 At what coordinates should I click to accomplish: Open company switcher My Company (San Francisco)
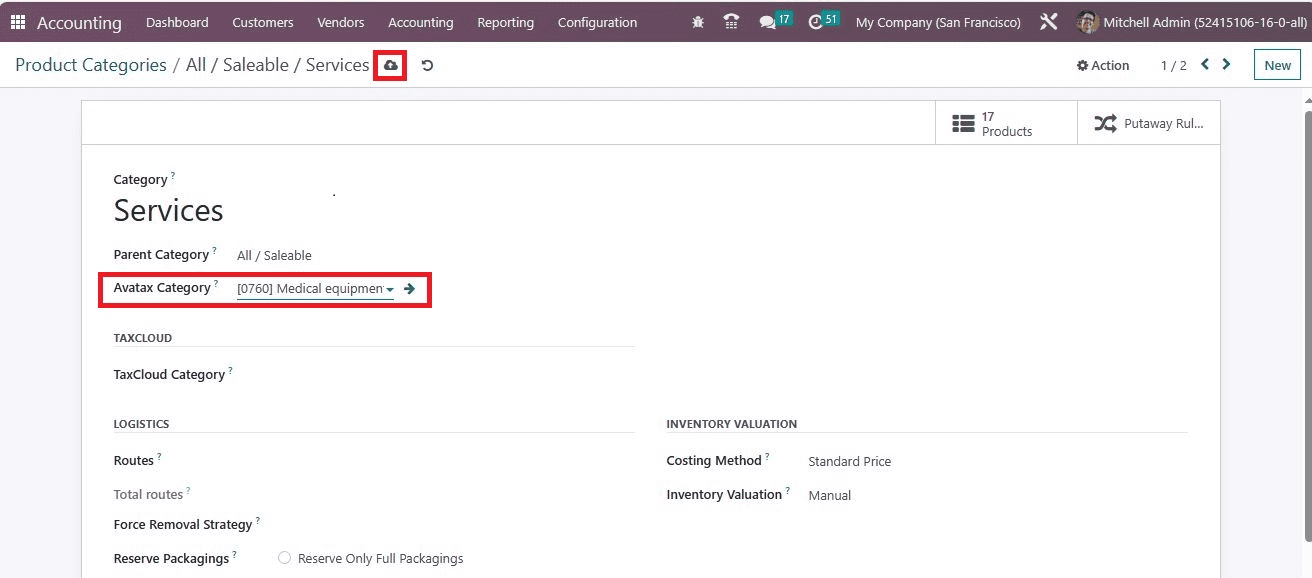pyautogui.click(x=938, y=22)
